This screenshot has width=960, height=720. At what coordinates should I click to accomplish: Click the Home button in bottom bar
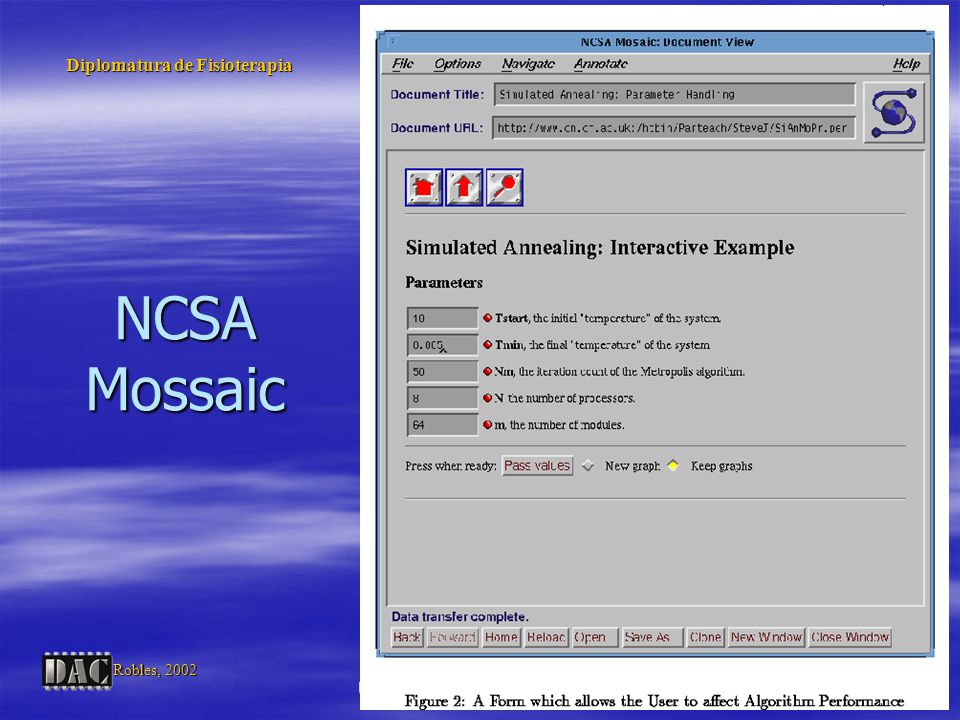coord(501,637)
